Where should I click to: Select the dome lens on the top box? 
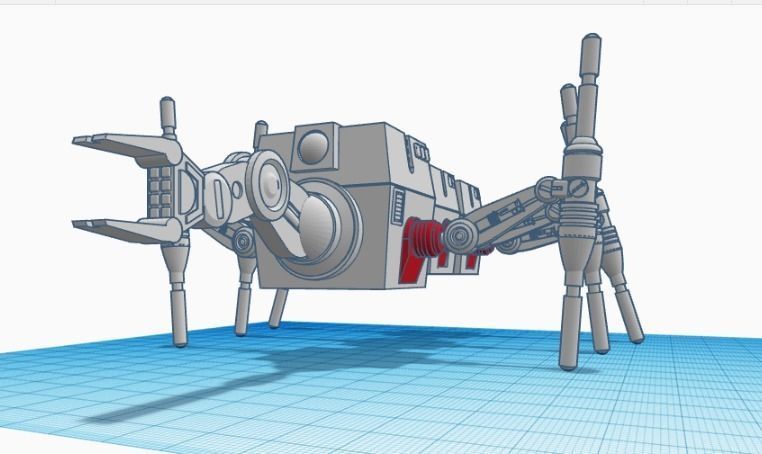(x=314, y=147)
